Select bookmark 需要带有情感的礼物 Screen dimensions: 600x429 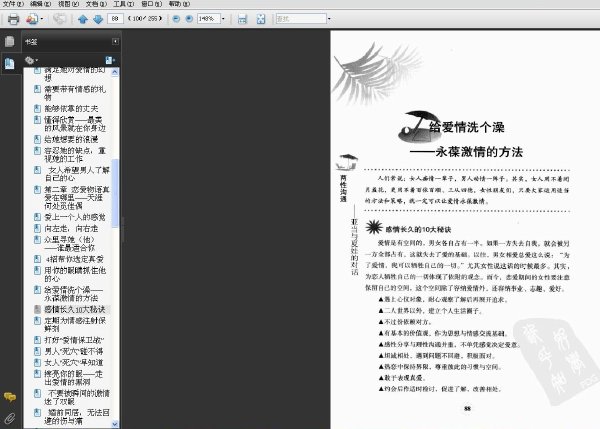point(75,93)
